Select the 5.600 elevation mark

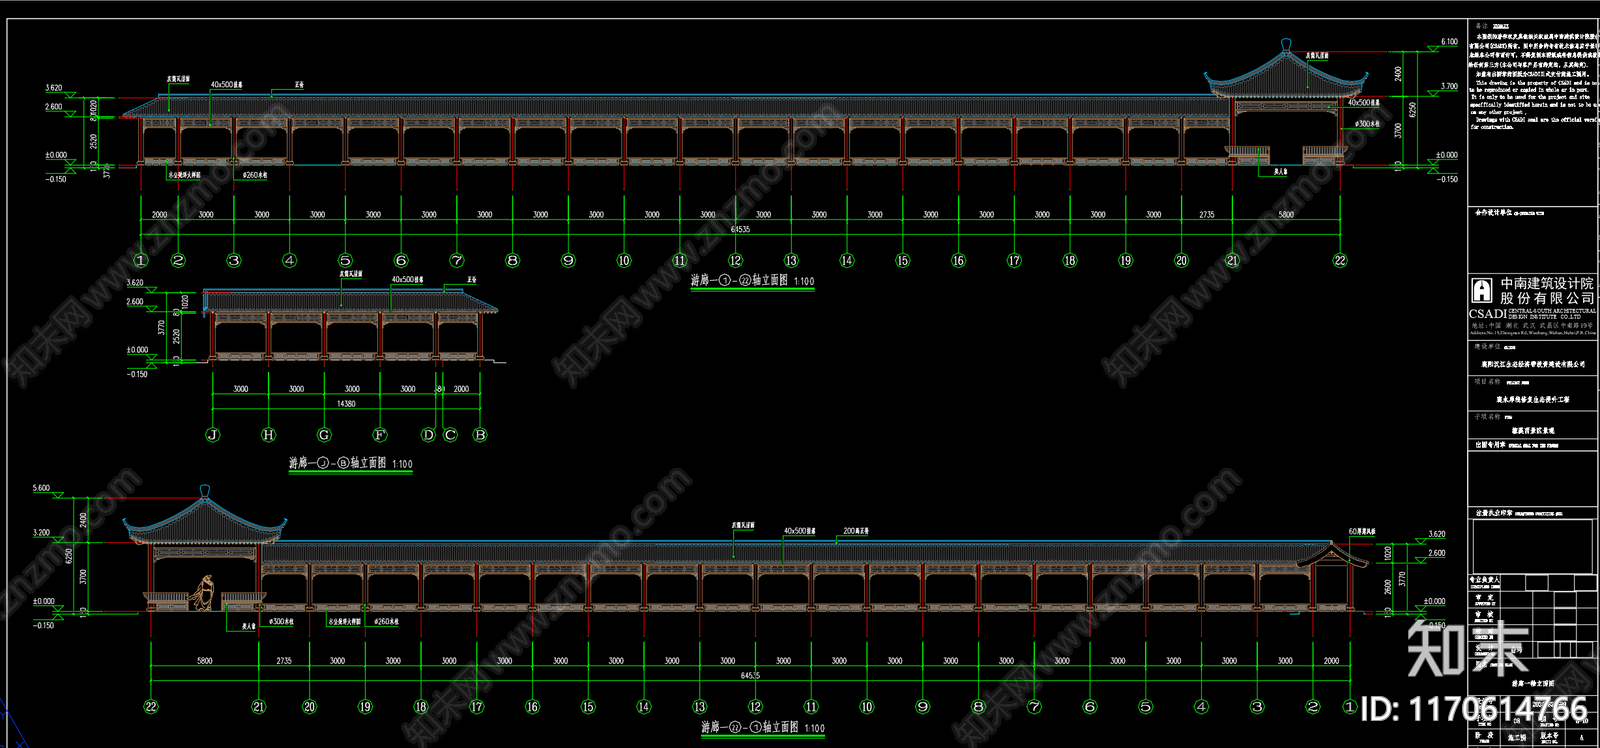tap(41, 488)
